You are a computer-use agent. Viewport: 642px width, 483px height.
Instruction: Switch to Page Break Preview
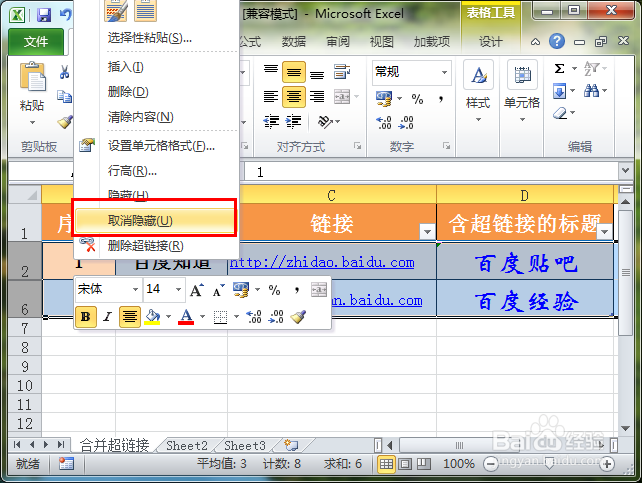pyautogui.click(x=424, y=464)
